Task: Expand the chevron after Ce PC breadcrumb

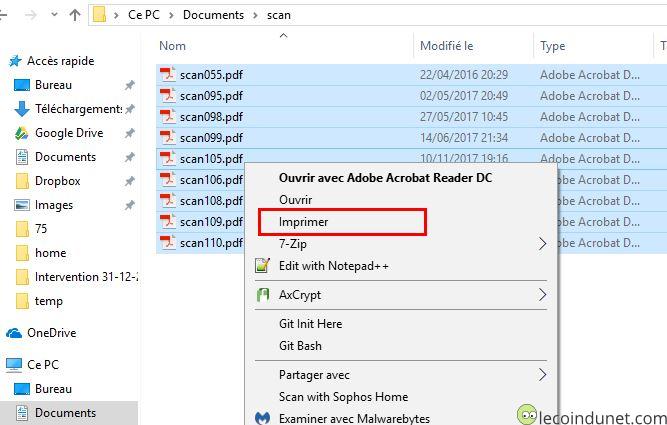Action: tap(171, 15)
